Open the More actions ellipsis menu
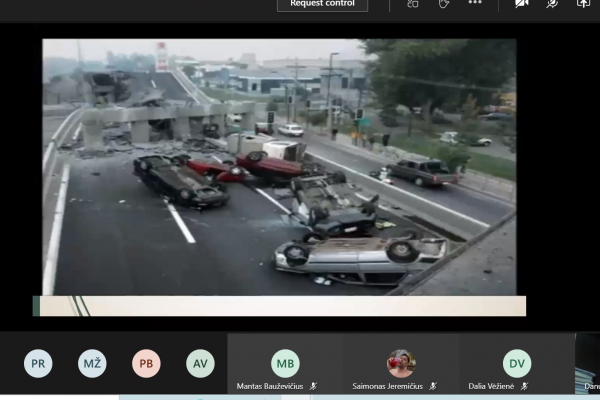This screenshot has height=400, width=600. (x=475, y=2)
